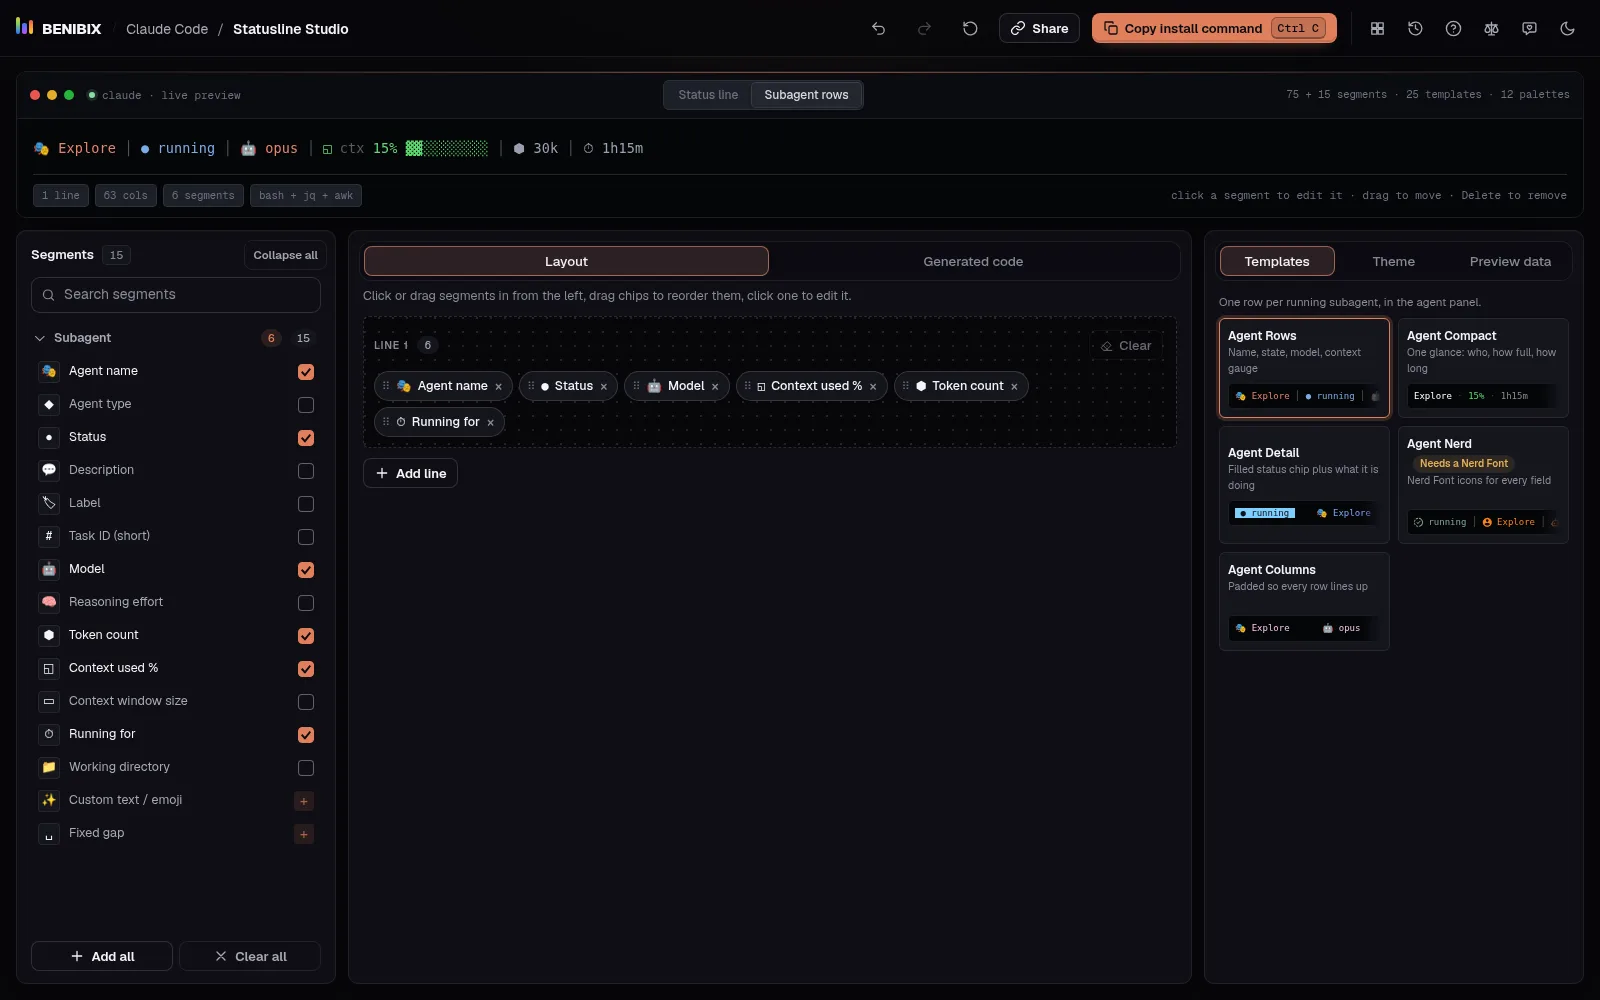Toggle dark mode moon icon
This screenshot has height=1000, width=1600.
(1567, 29)
